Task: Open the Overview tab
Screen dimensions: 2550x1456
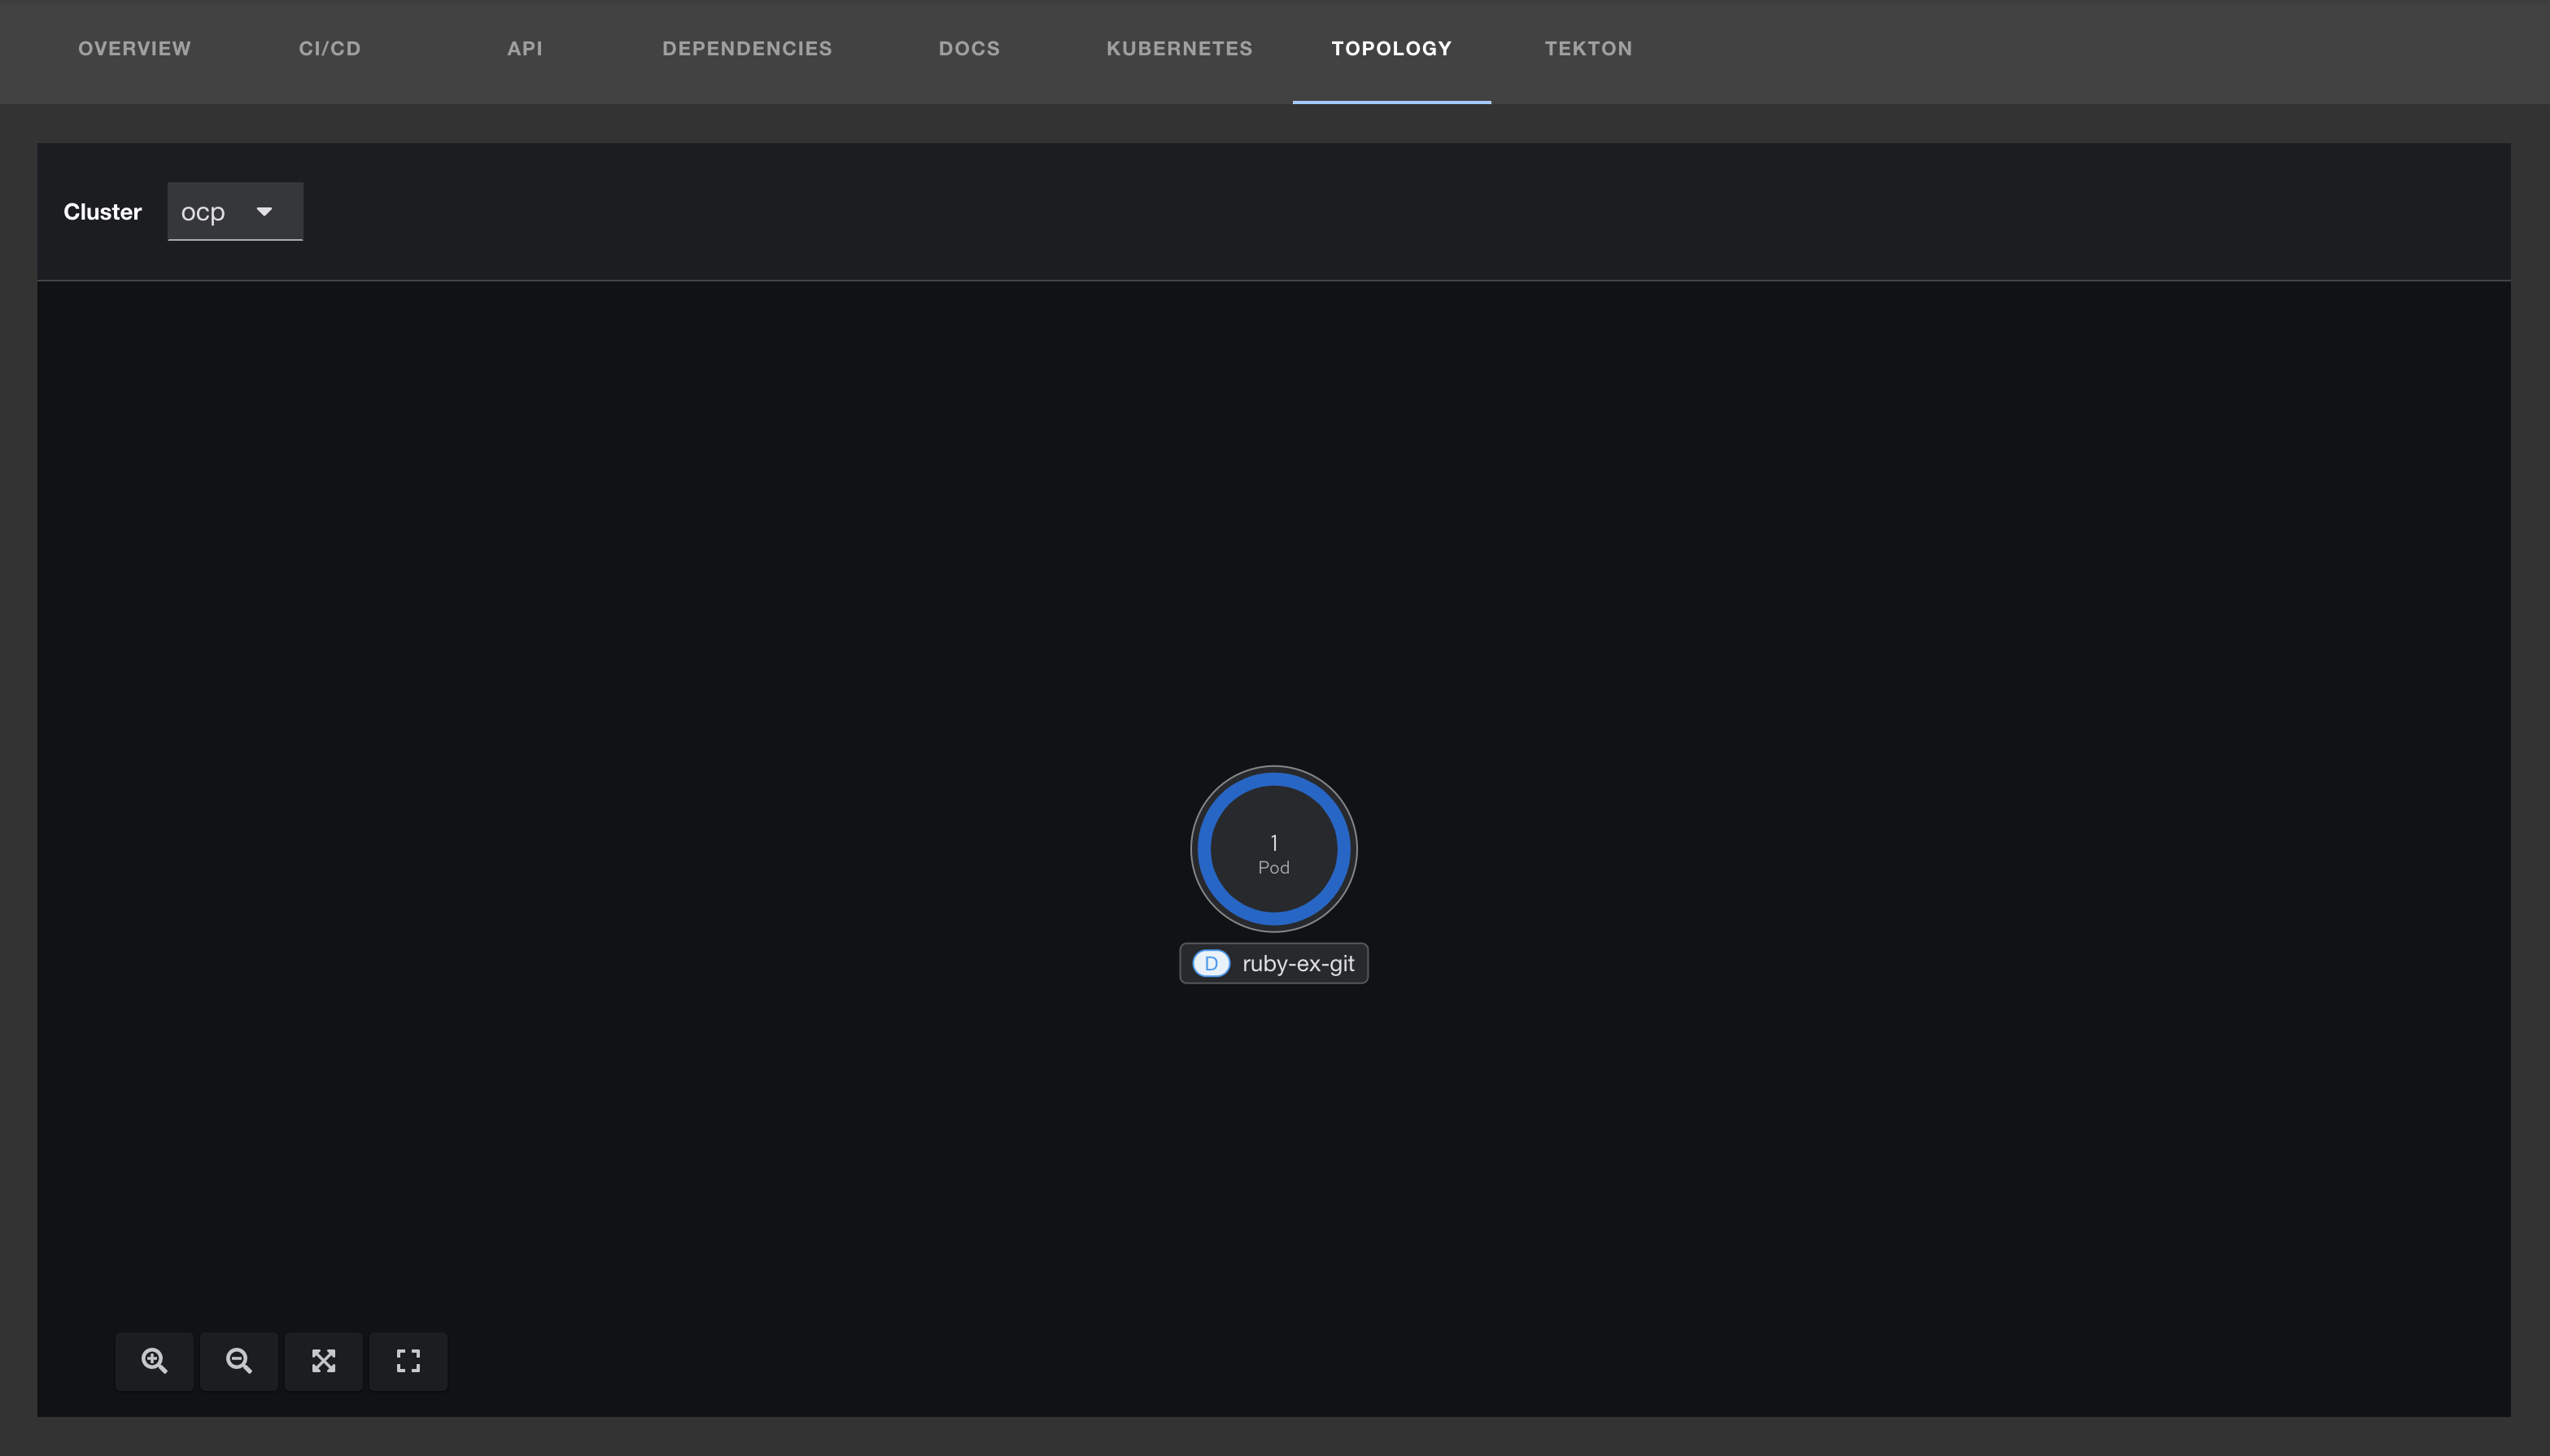Action: [x=134, y=48]
